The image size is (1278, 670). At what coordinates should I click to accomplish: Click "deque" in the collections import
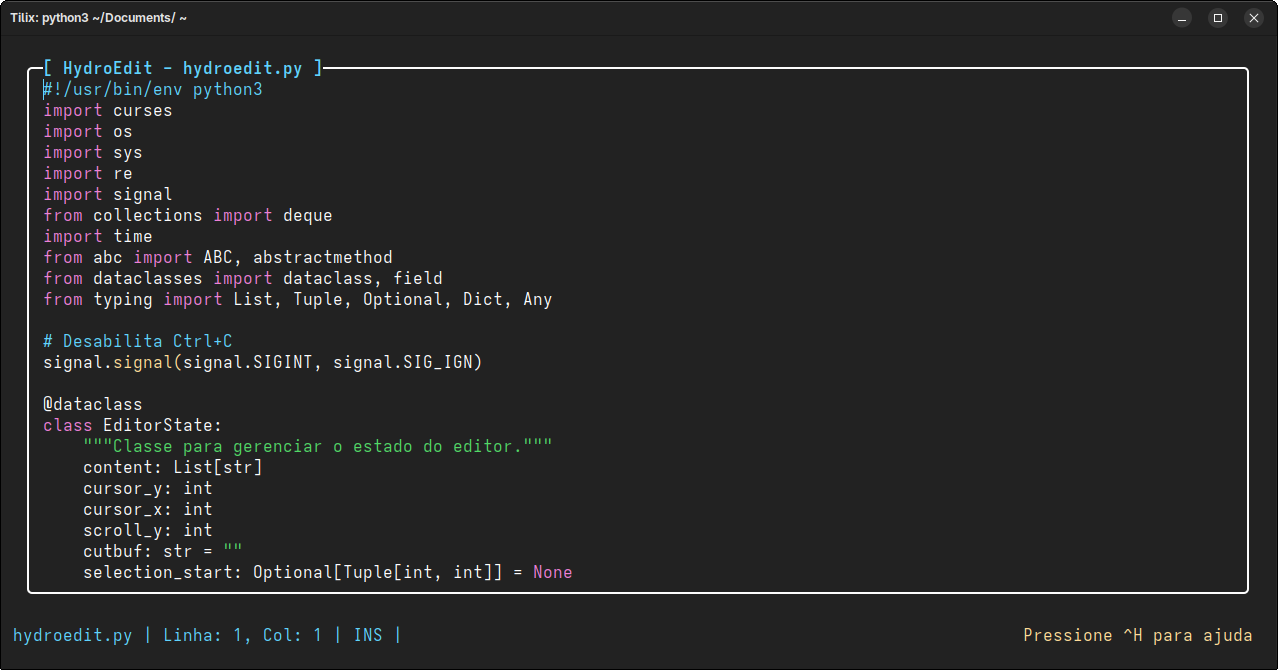click(307, 216)
